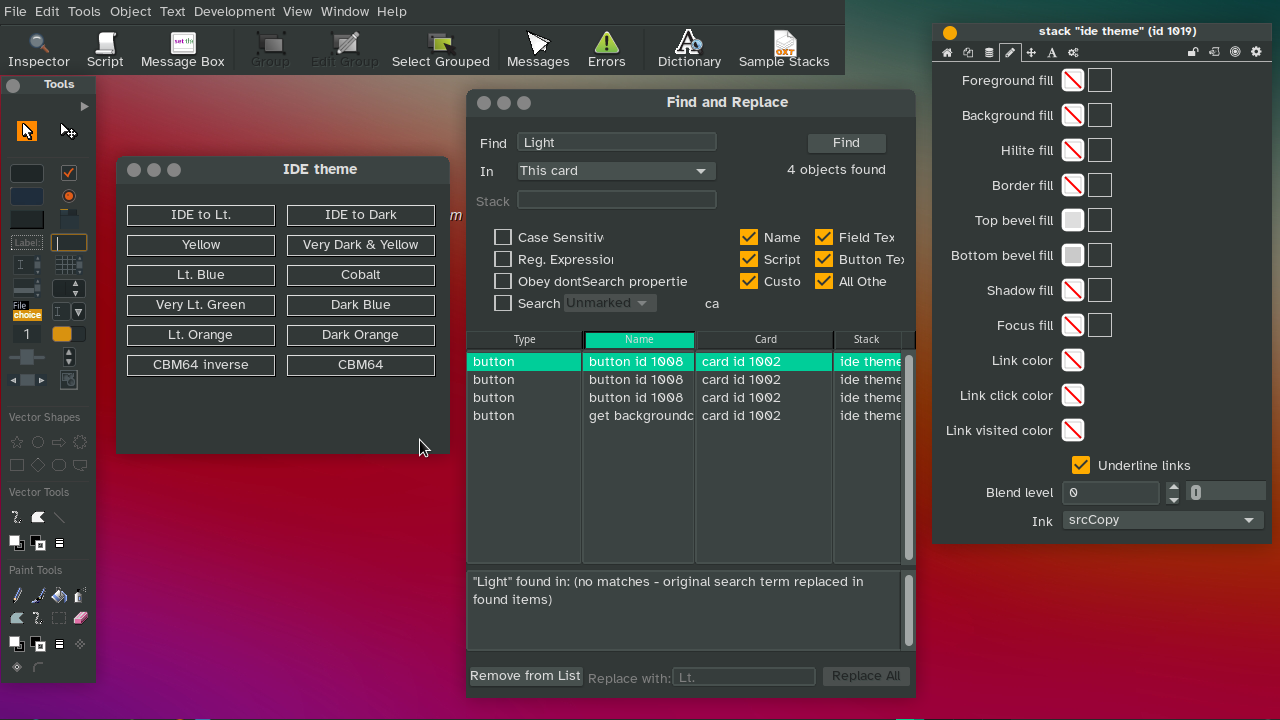Click Remove from List button
Viewport: 1280px width, 720px height.
(525, 676)
